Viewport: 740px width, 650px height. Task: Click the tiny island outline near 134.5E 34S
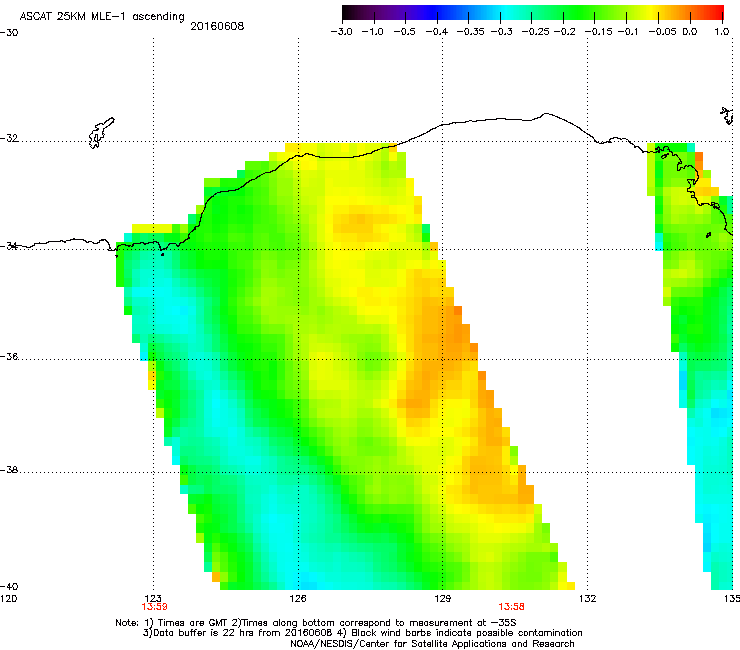(708, 235)
